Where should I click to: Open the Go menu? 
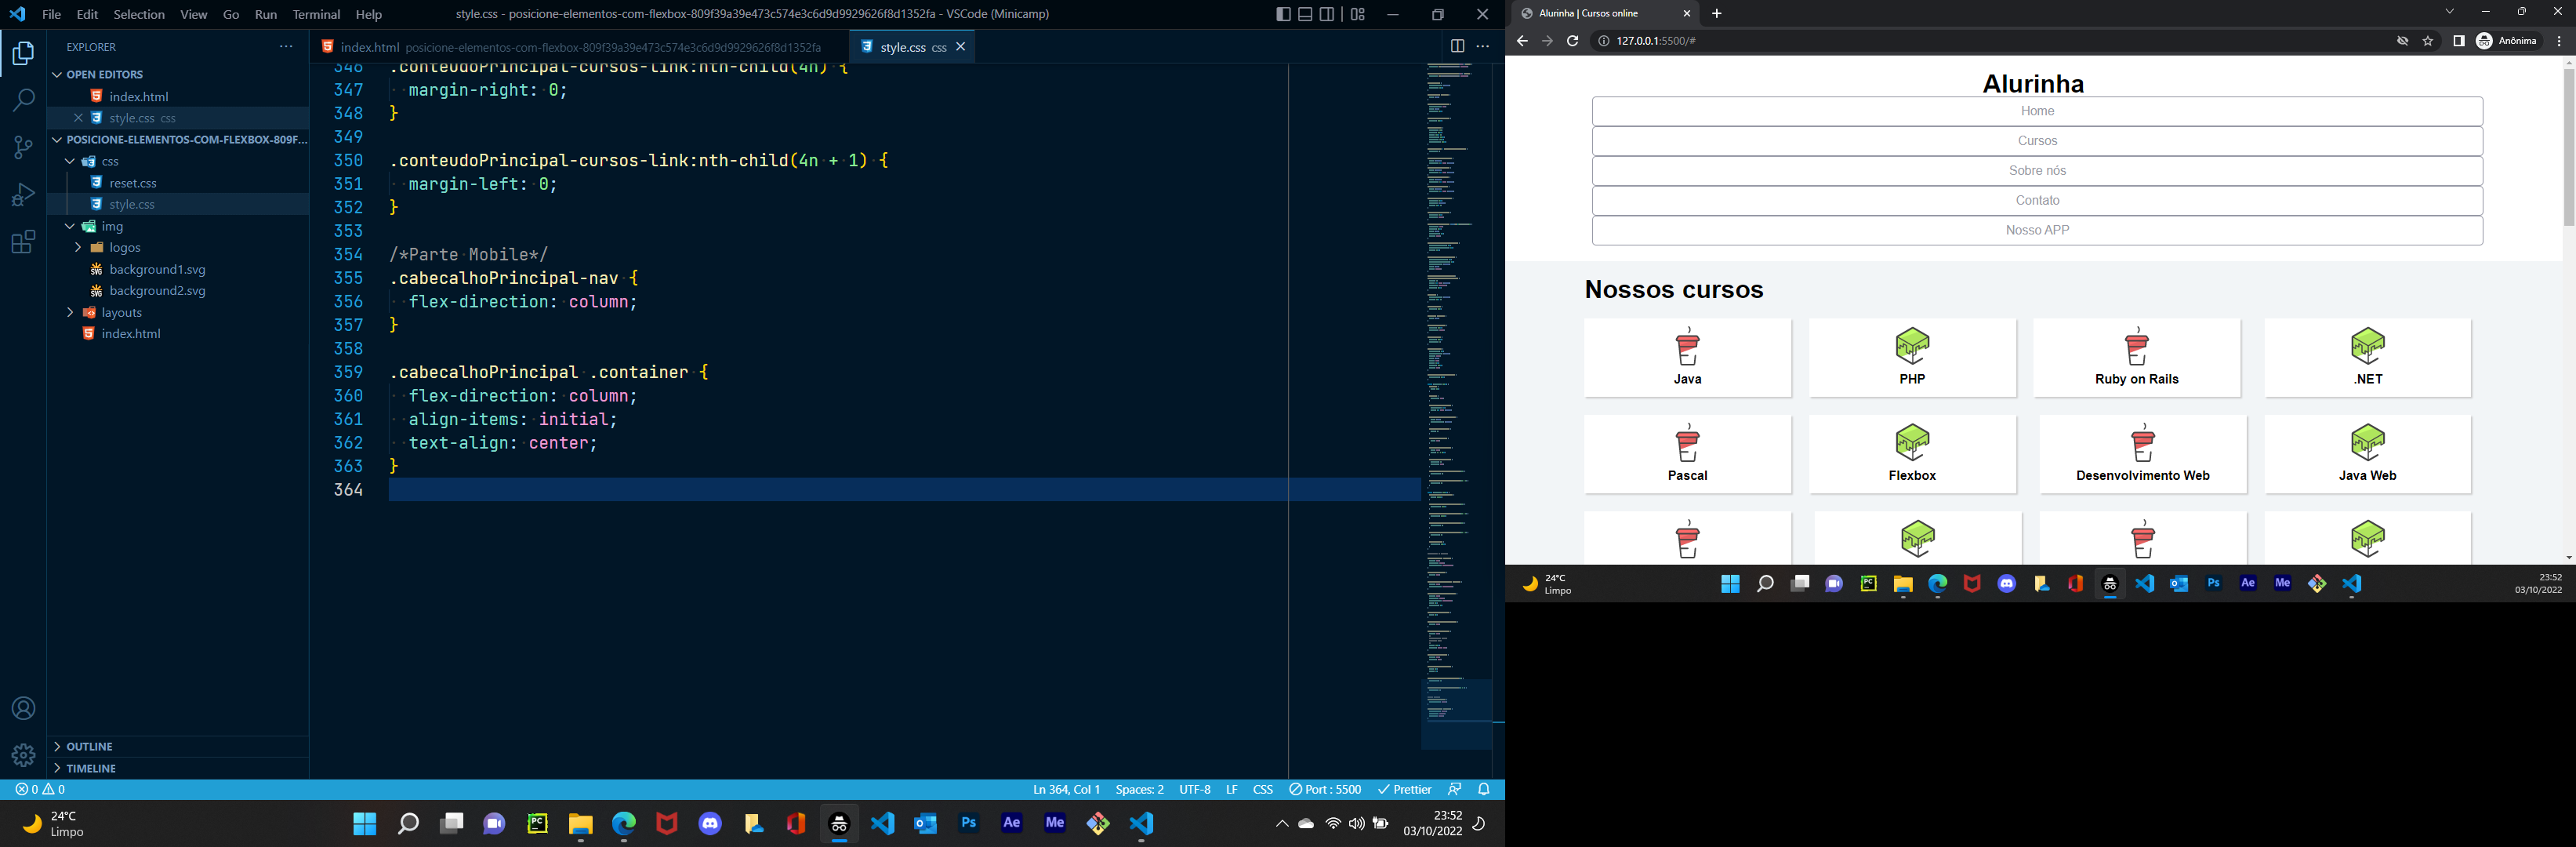231,14
